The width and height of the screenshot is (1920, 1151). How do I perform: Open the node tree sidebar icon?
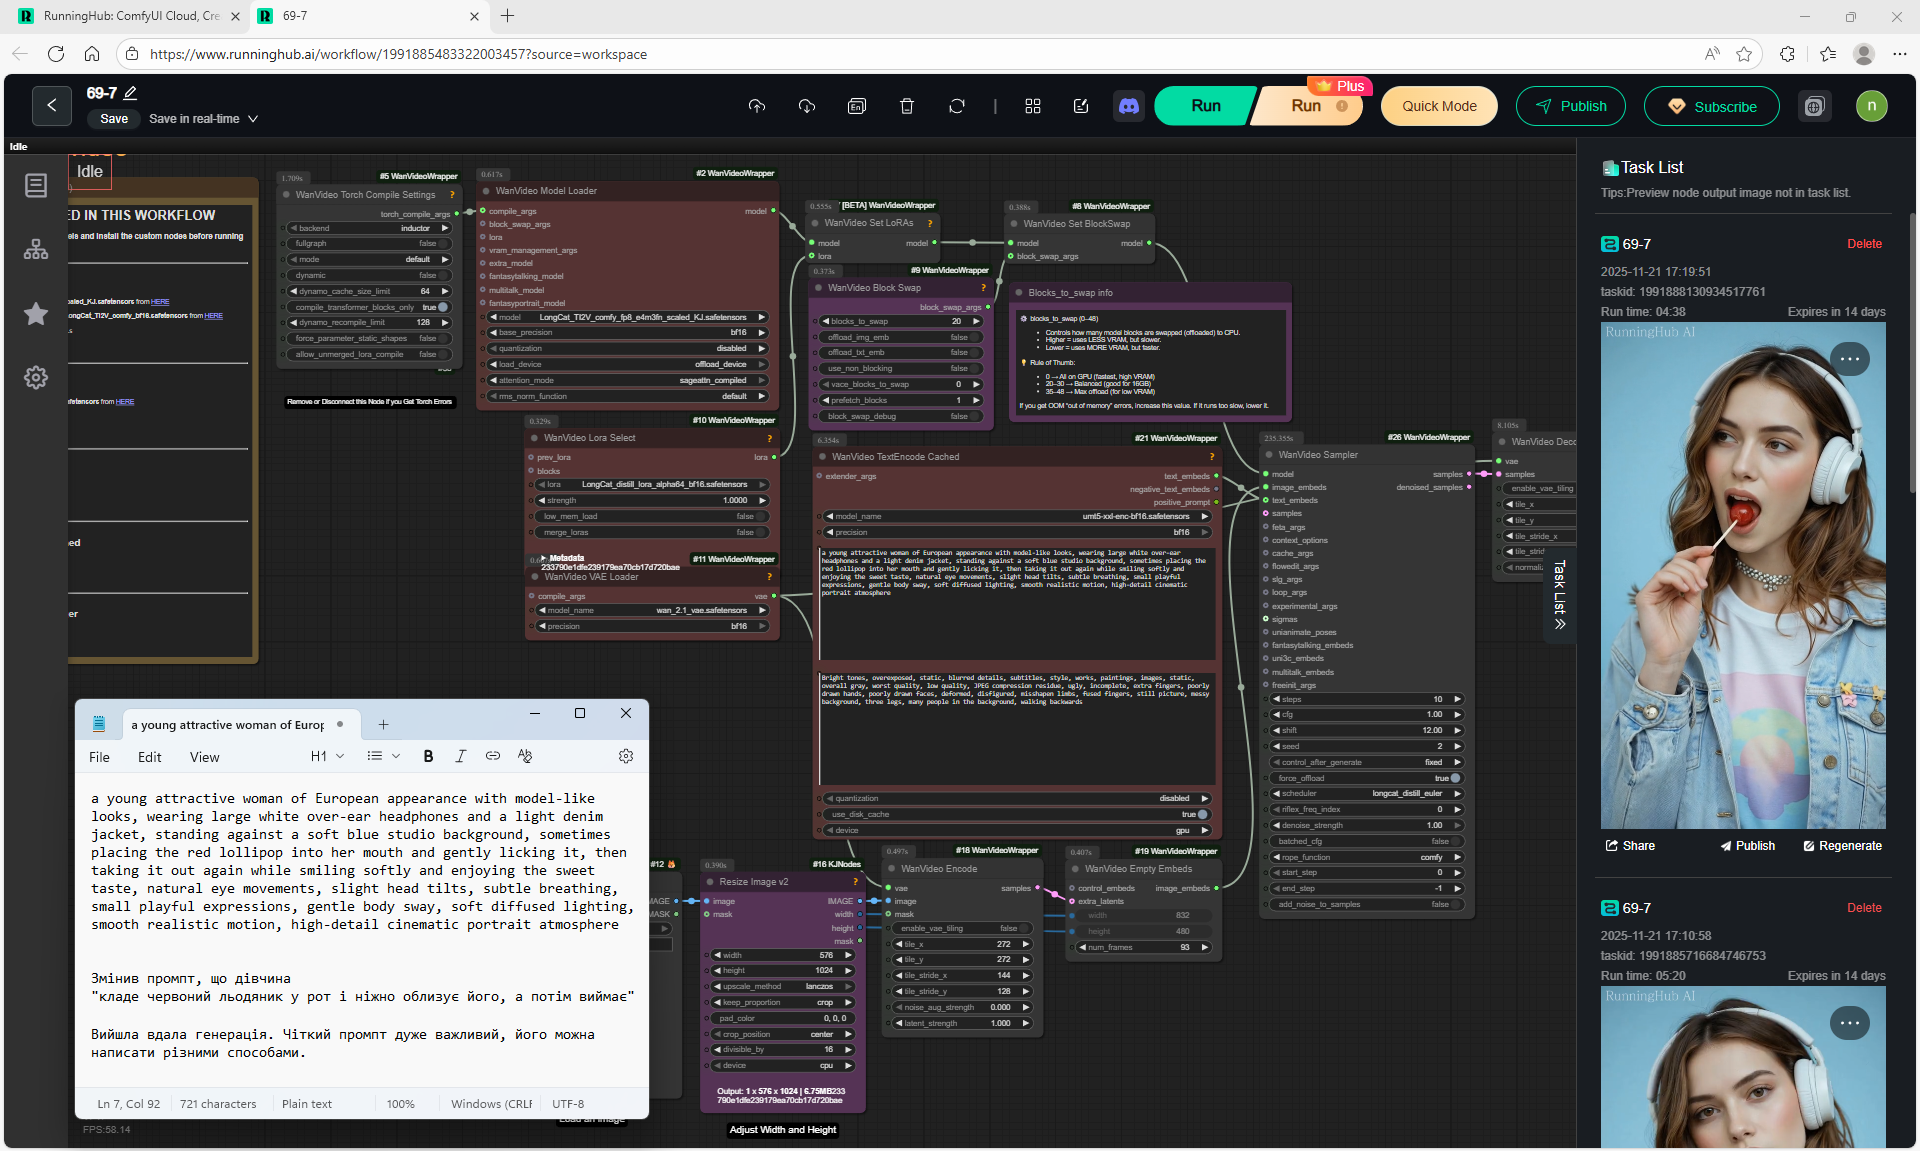[36, 249]
